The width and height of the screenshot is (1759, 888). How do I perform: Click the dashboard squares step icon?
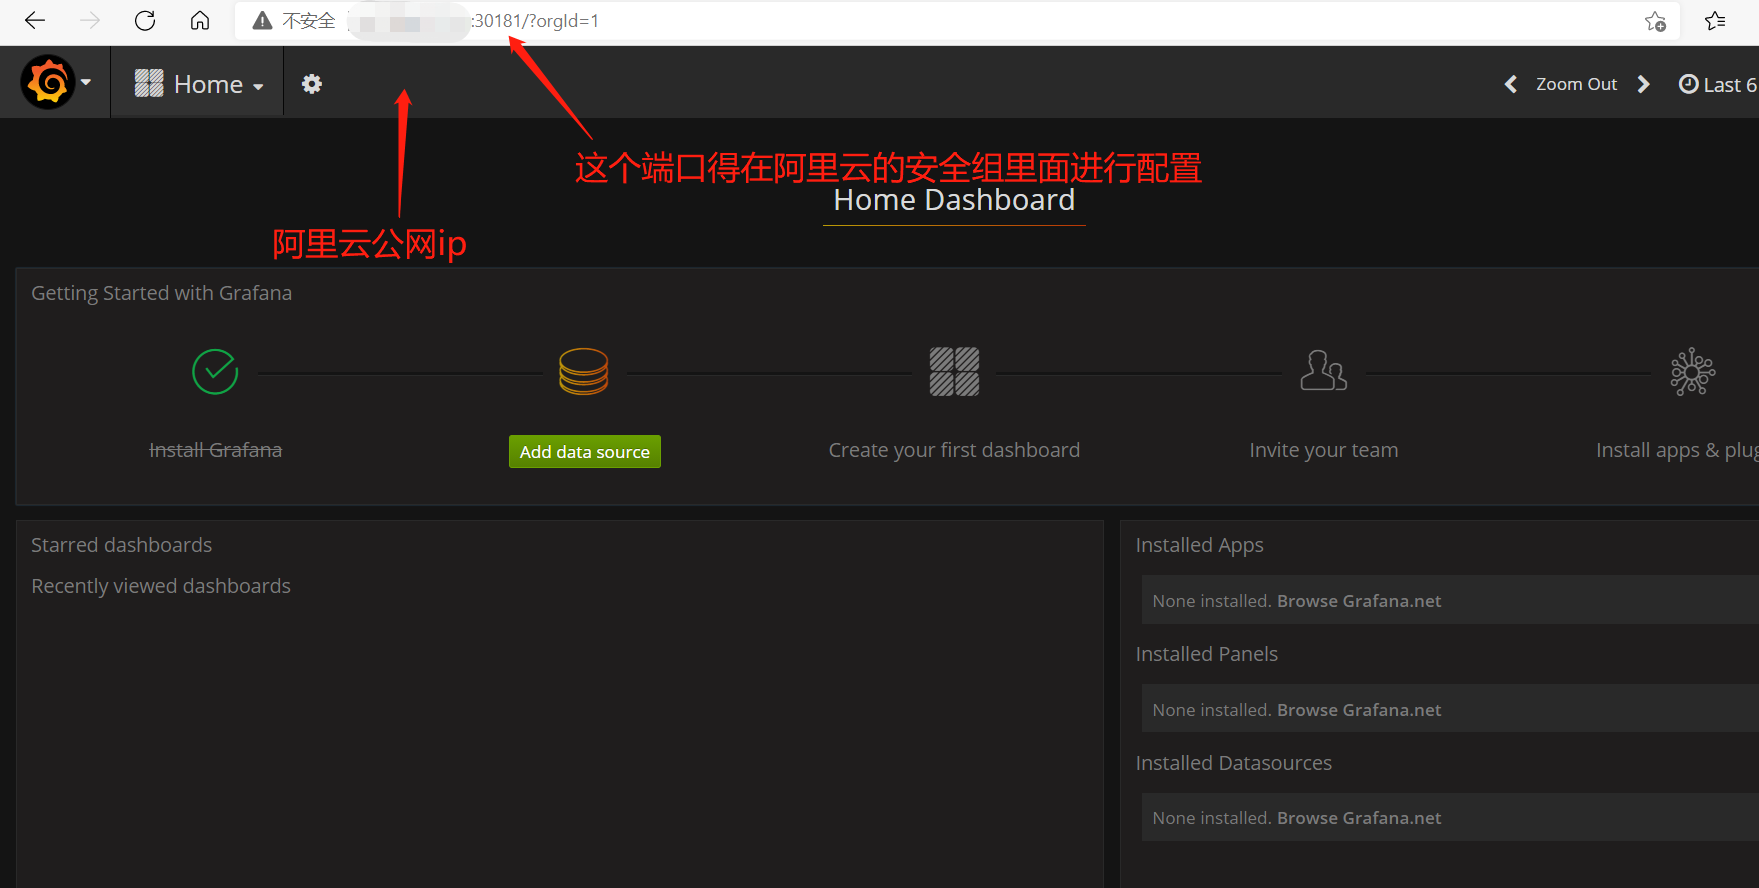(954, 372)
